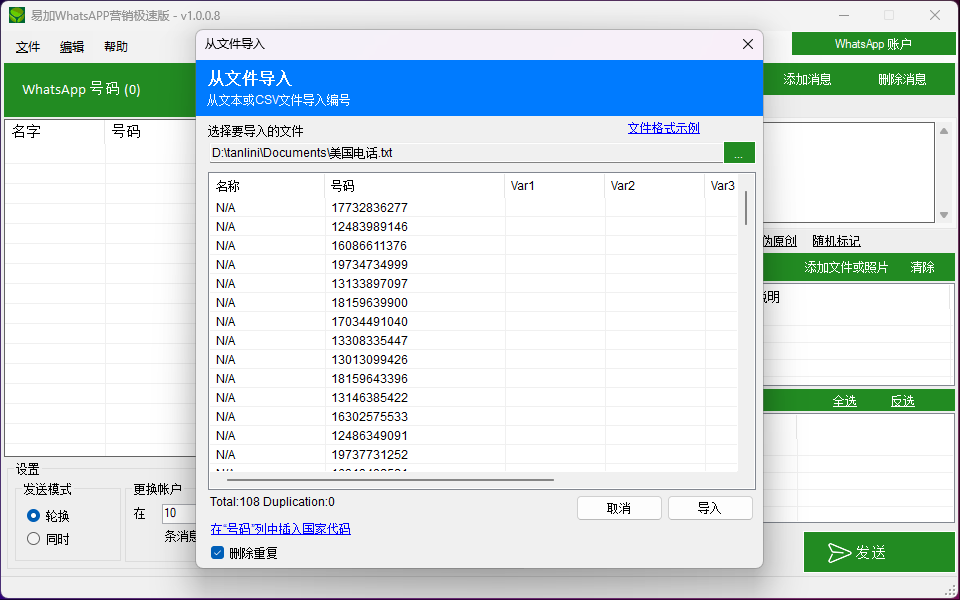The height and width of the screenshot is (600, 960).
Task: Click the import list vertical scrollbar thumb
Action: pos(746,208)
